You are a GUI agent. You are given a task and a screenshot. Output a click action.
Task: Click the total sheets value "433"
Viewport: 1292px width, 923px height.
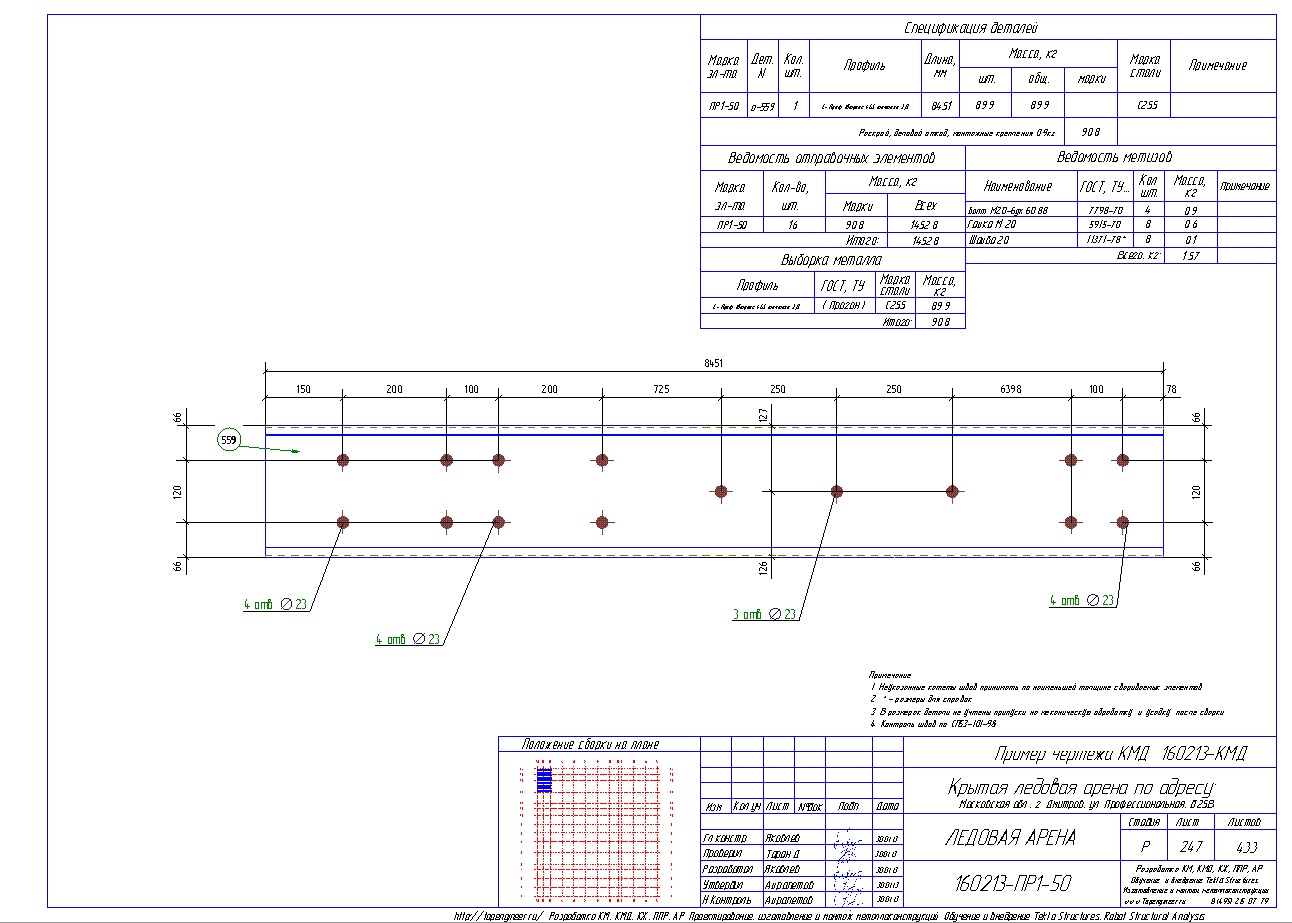point(1245,845)
